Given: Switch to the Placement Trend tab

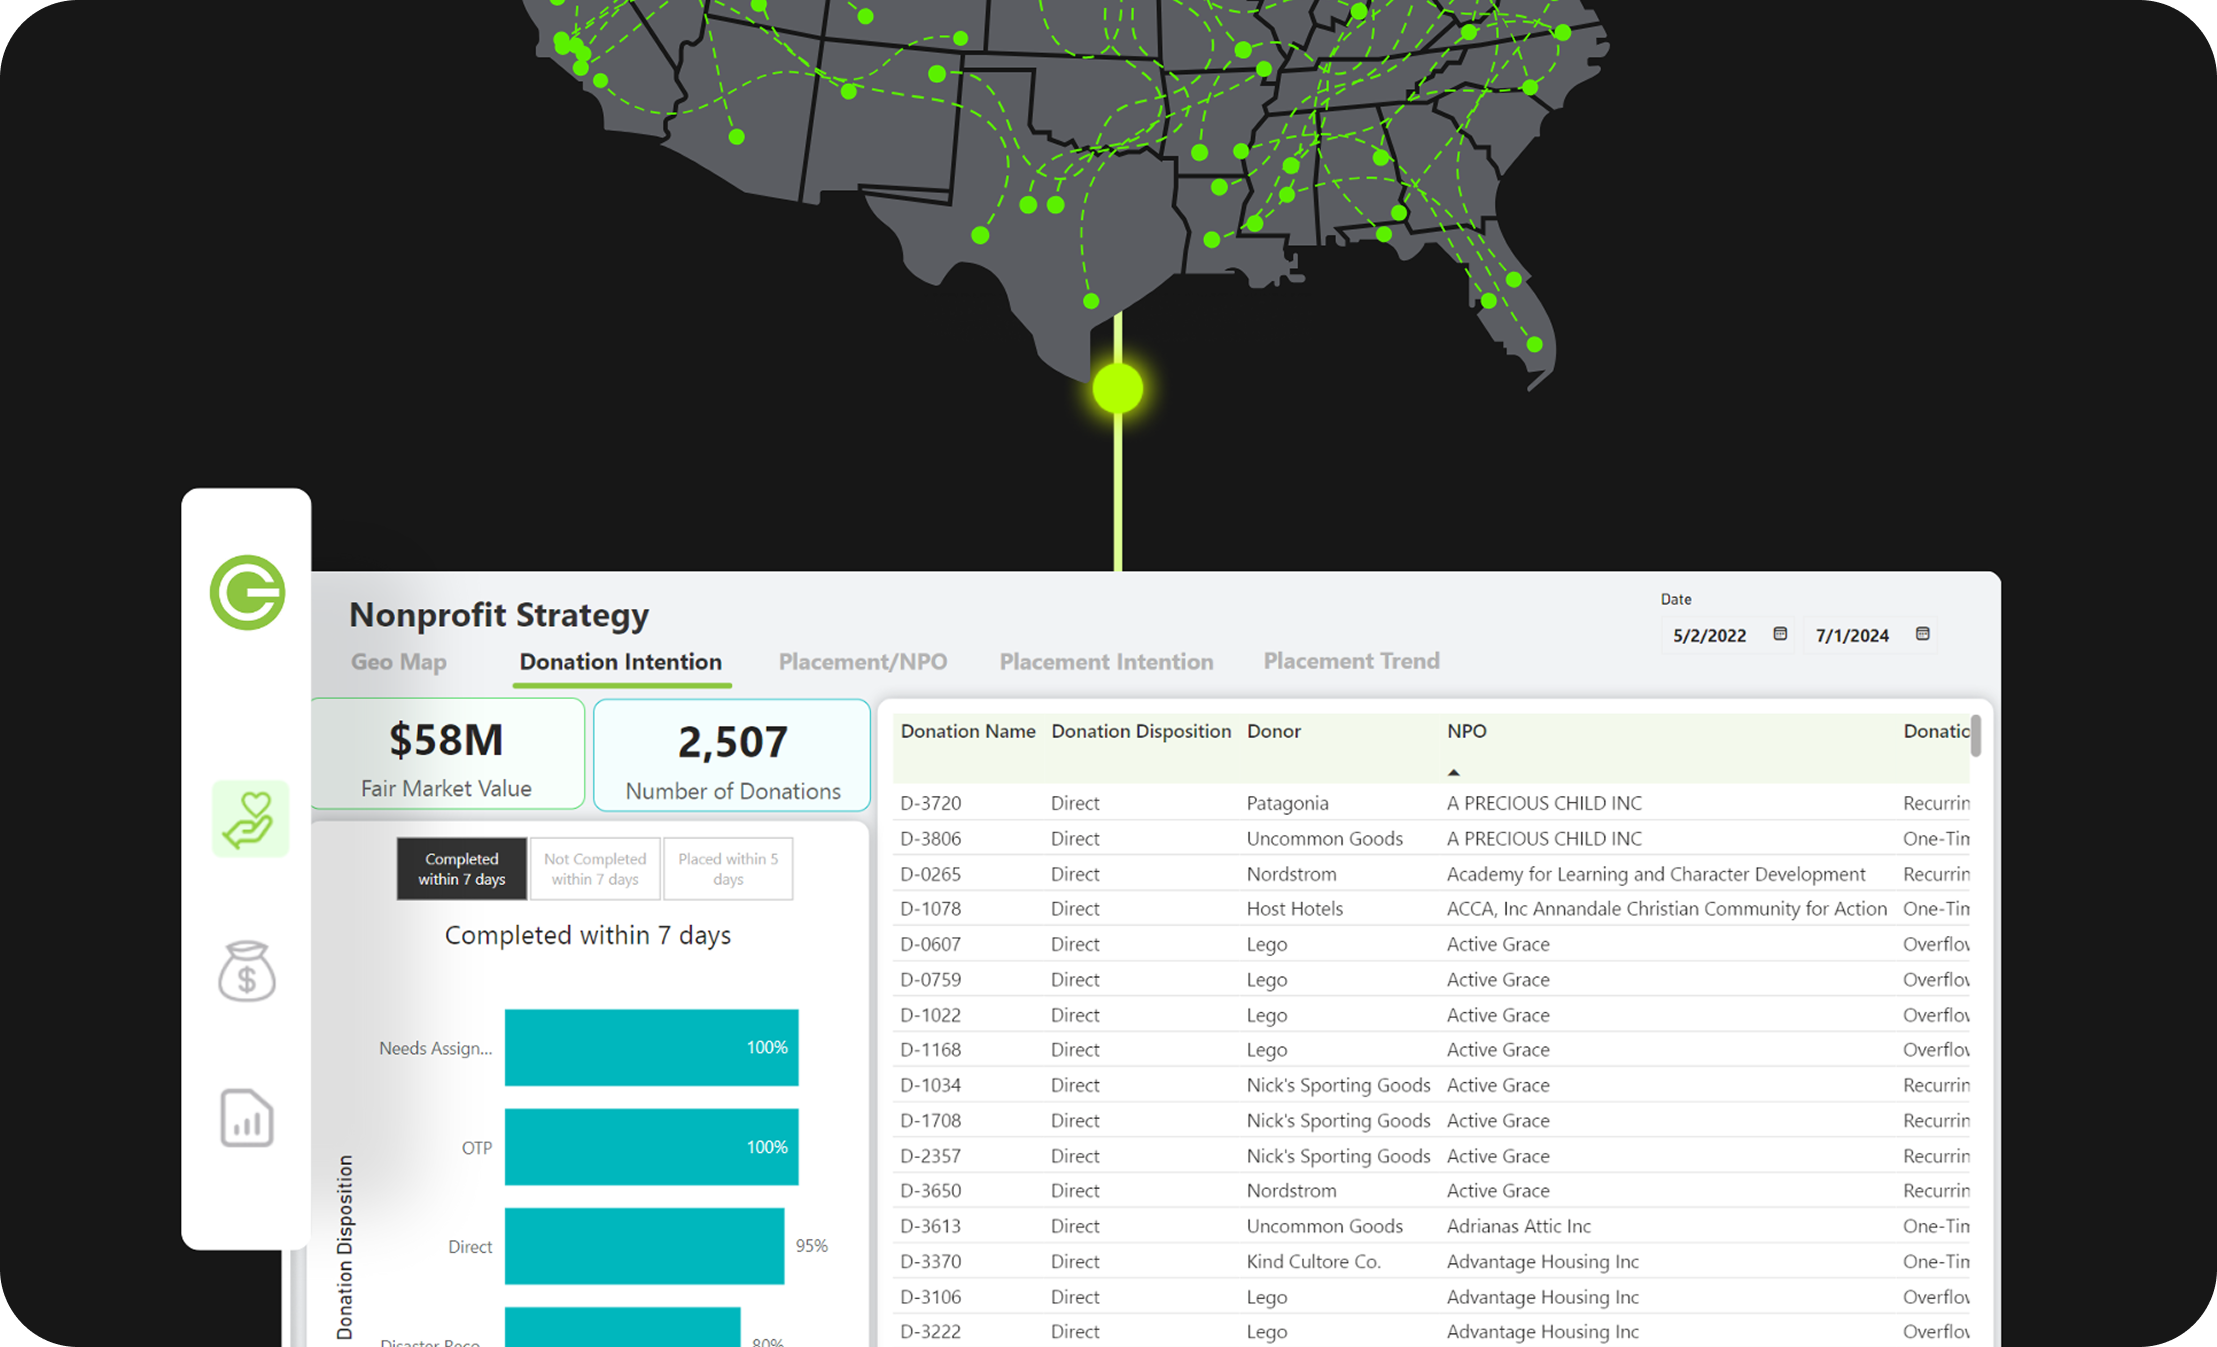Looking at the screenshot, I should [1351, 661].
